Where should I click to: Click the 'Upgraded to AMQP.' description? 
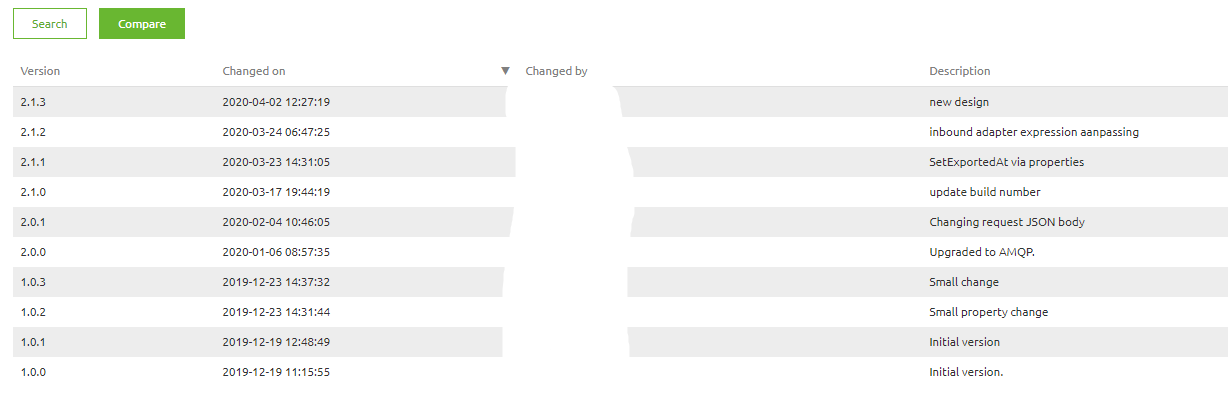979,252
